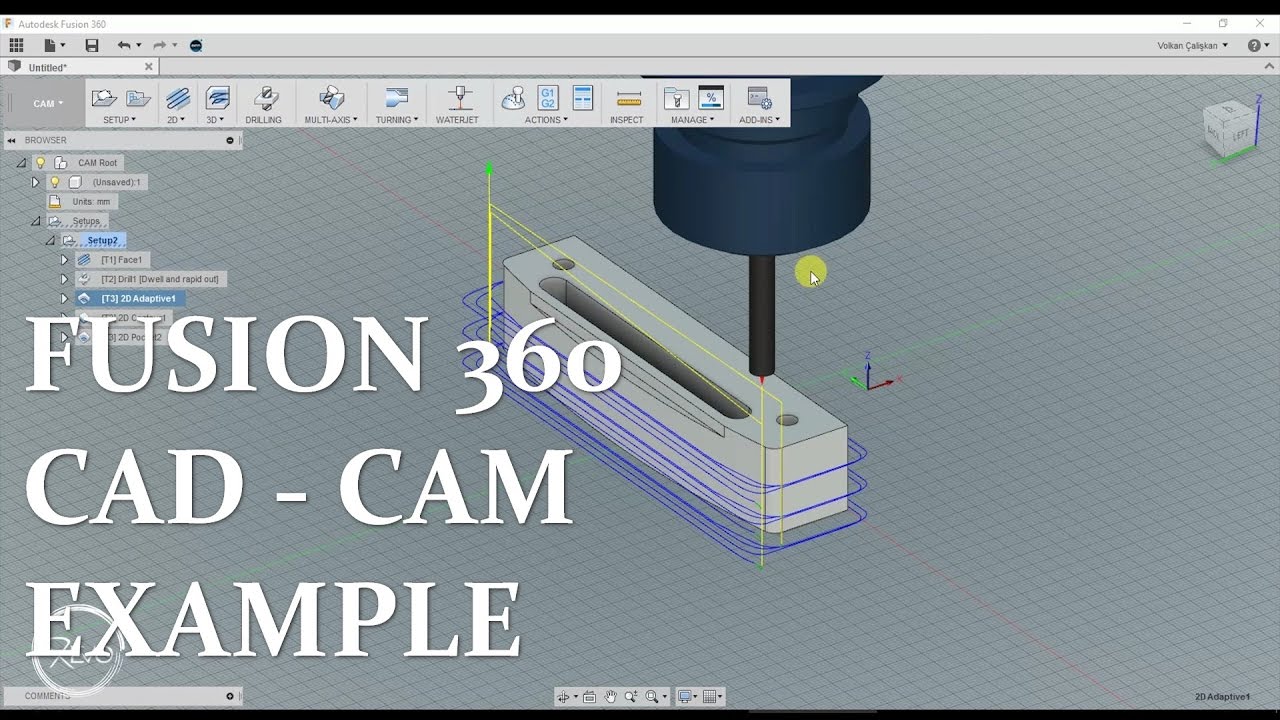Image resolution: width=1280 pixels, height=720 pixels.
Task: Select the Pan hand tool
Action: [x=610, y=697]
